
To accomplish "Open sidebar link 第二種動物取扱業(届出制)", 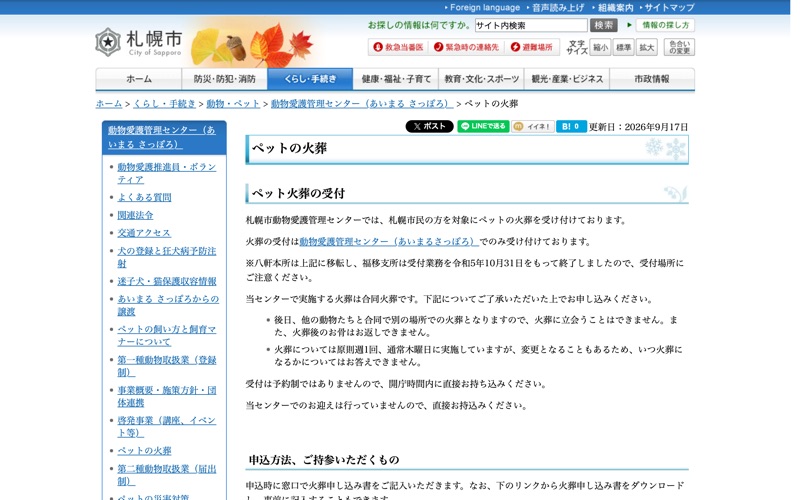I will [167, 474].
